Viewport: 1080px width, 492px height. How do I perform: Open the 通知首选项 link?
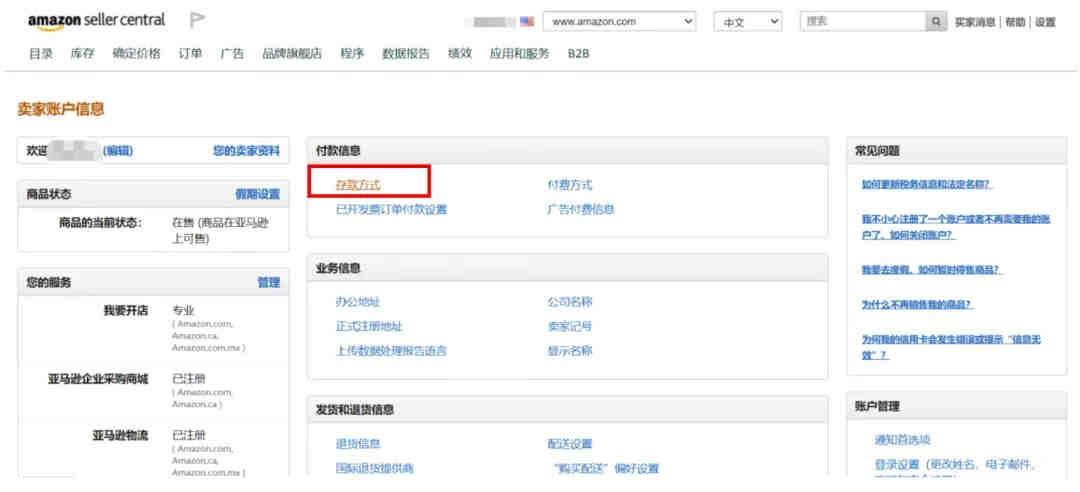tap(903, 440)
